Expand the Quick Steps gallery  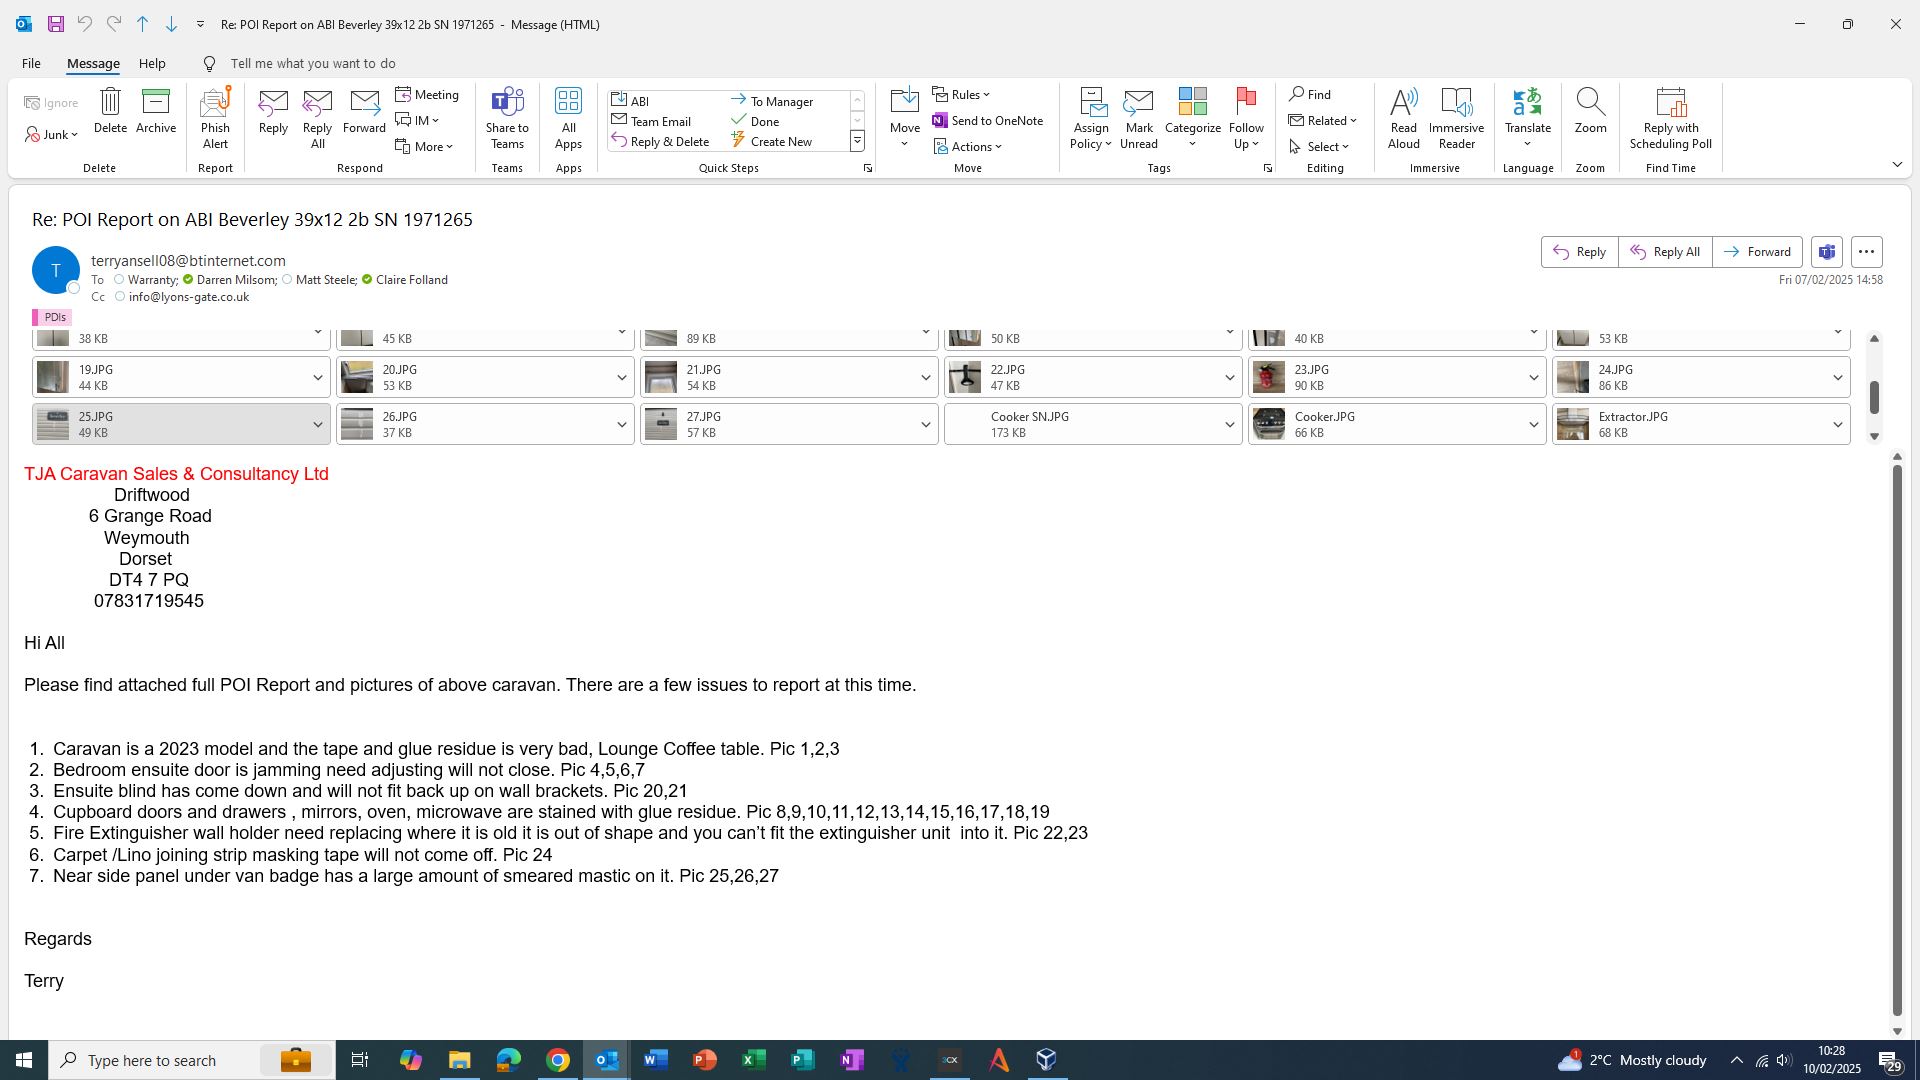pyautogui.click(x=857, y=142)
